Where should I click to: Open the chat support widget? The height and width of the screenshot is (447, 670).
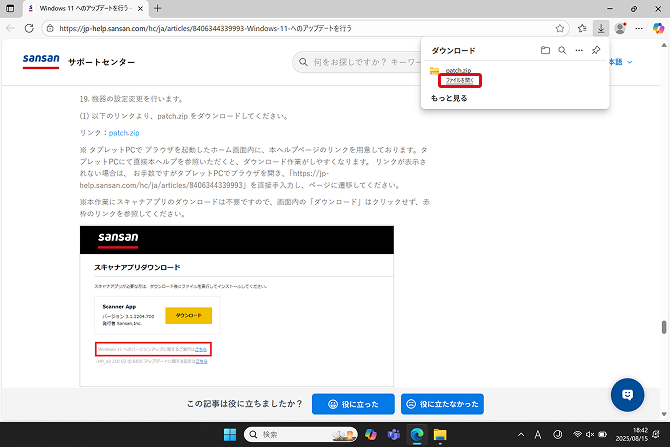[627, 394]
